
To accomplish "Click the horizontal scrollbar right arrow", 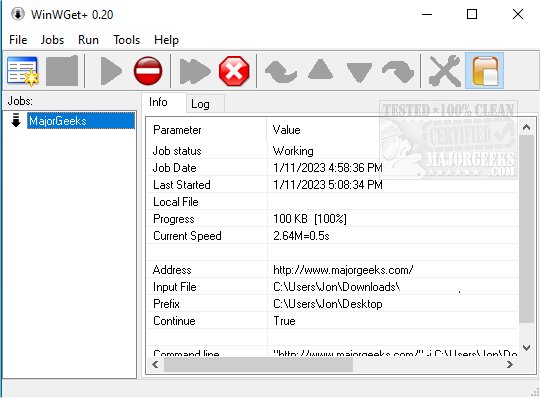I will tap(510, 365).
